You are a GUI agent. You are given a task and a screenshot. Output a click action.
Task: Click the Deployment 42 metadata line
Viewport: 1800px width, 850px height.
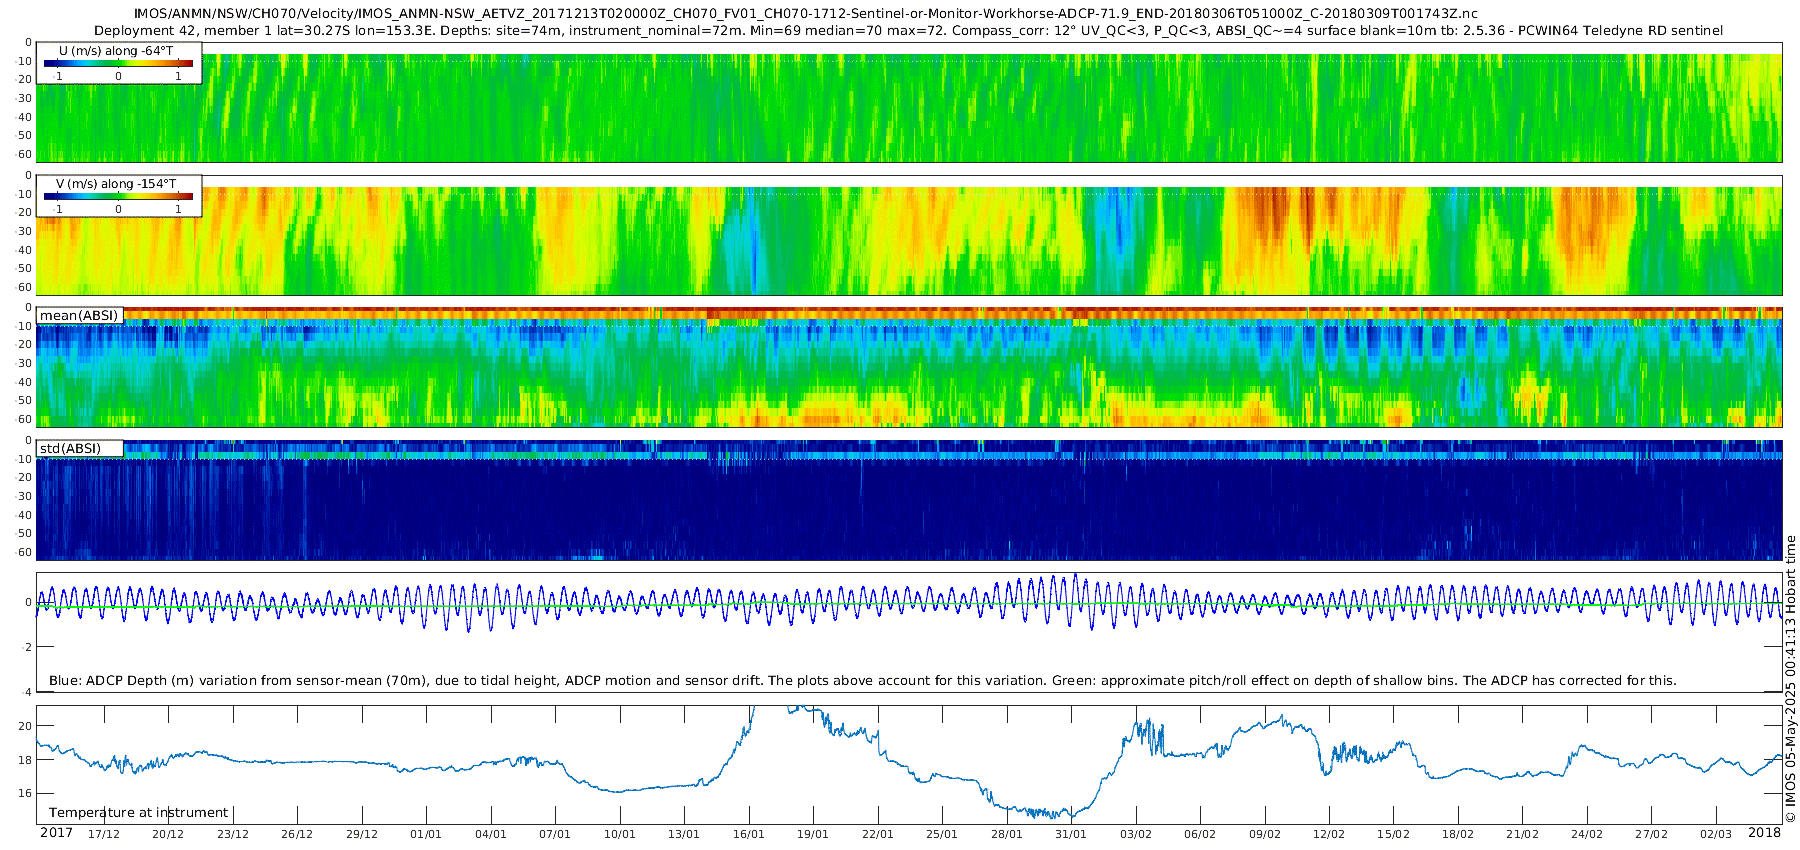pos(908,30)
